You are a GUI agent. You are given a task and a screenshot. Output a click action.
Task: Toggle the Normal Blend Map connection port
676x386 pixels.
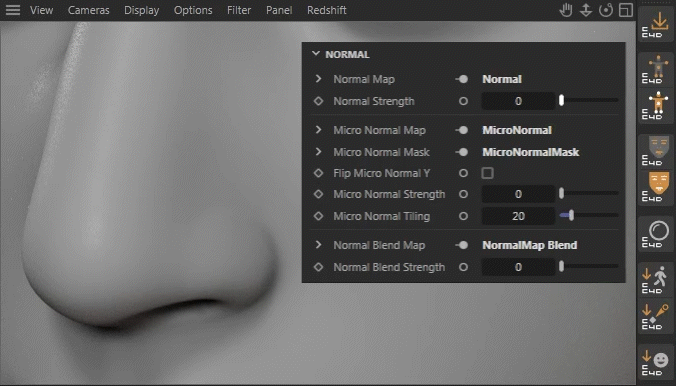462,245
